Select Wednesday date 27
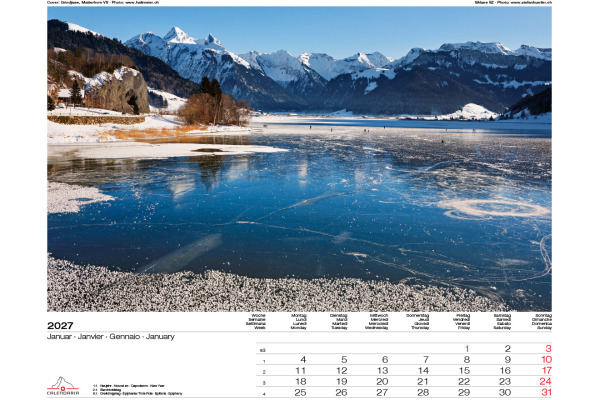This screenshot has height=400, width=600. (x=383, y=393)
